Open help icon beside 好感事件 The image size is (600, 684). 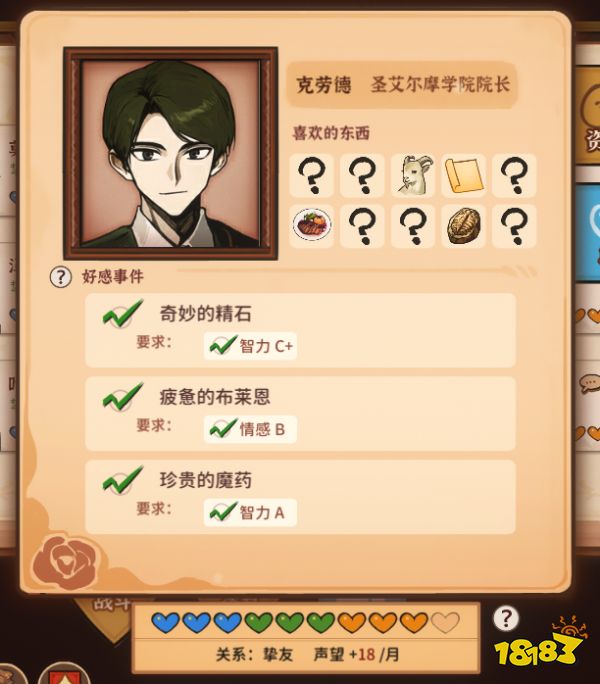(60, 277)
